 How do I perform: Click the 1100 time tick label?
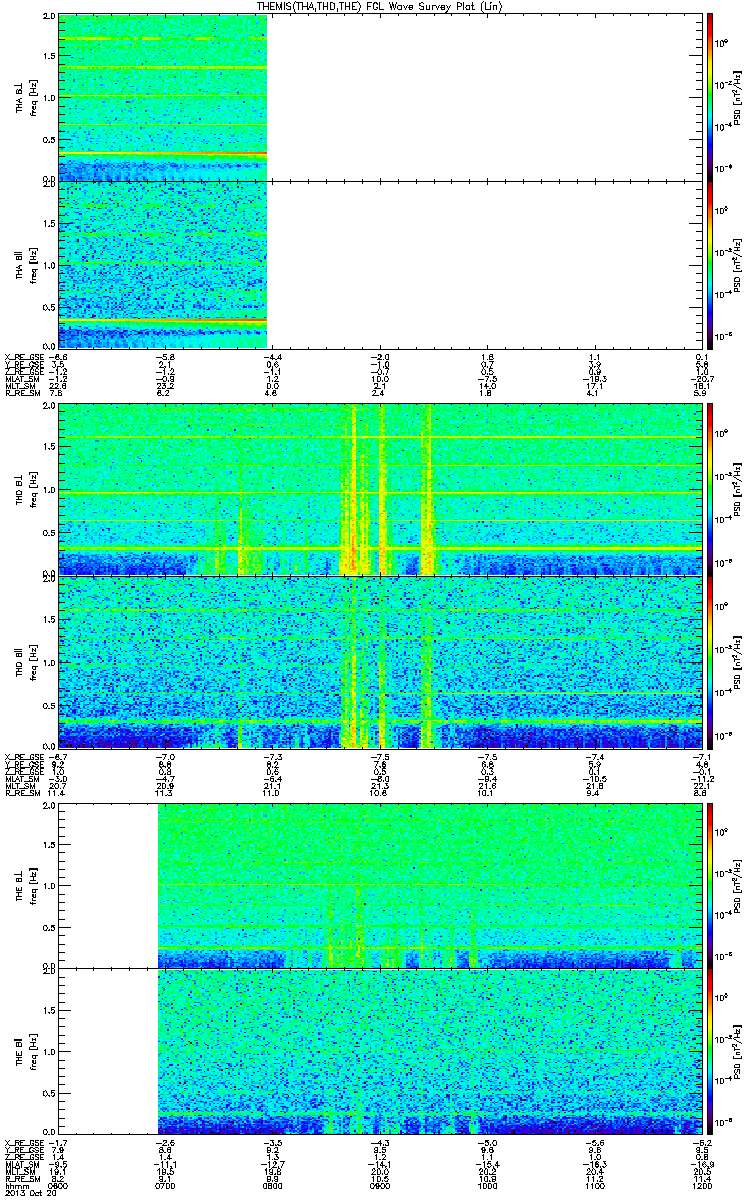pyautogui.click(x=594, y=1185)
